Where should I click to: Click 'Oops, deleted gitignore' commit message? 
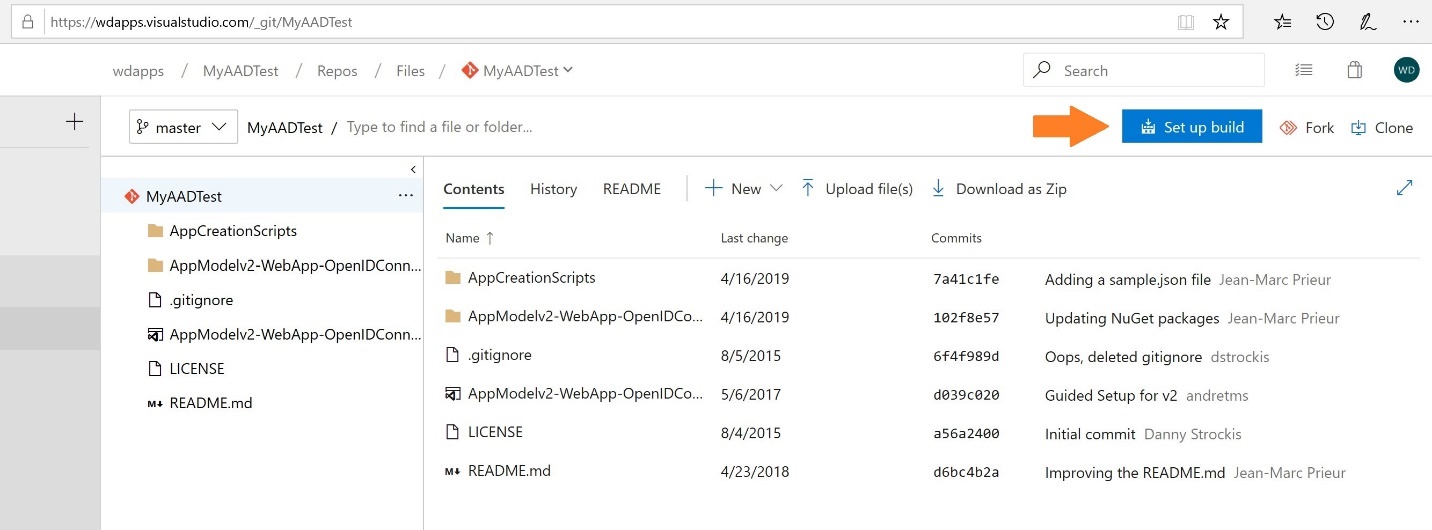(x=1122, y=356)
